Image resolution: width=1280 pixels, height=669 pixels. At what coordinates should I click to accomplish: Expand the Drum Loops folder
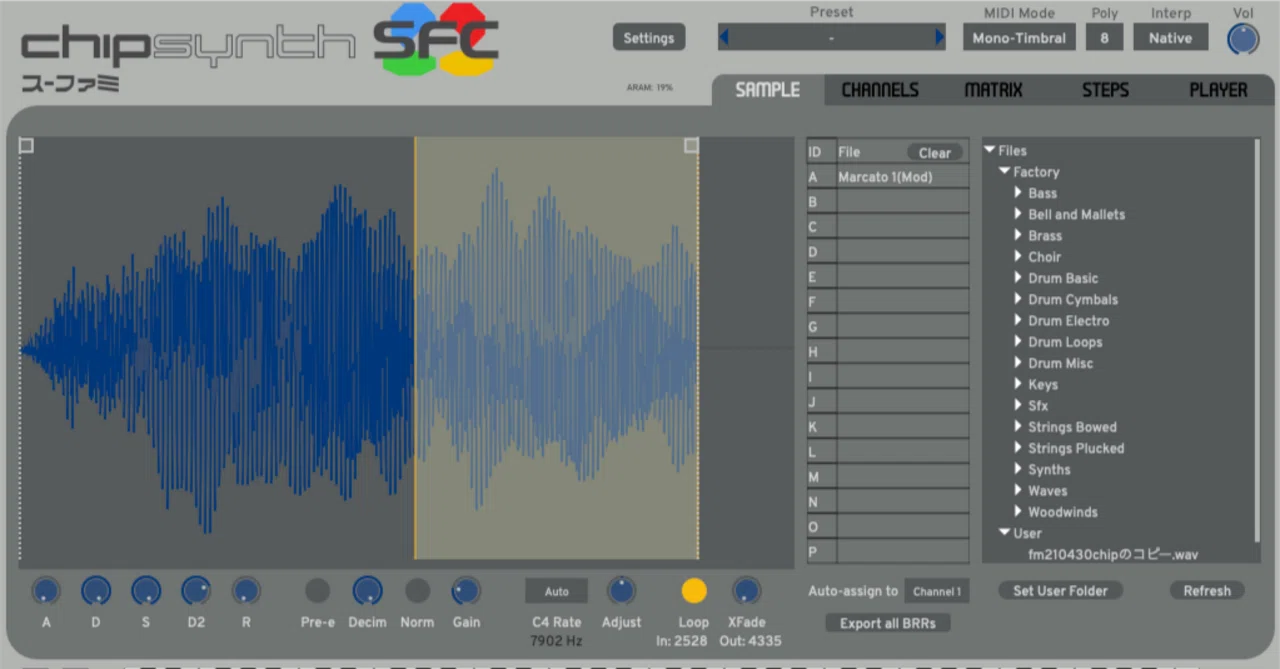1019,341
